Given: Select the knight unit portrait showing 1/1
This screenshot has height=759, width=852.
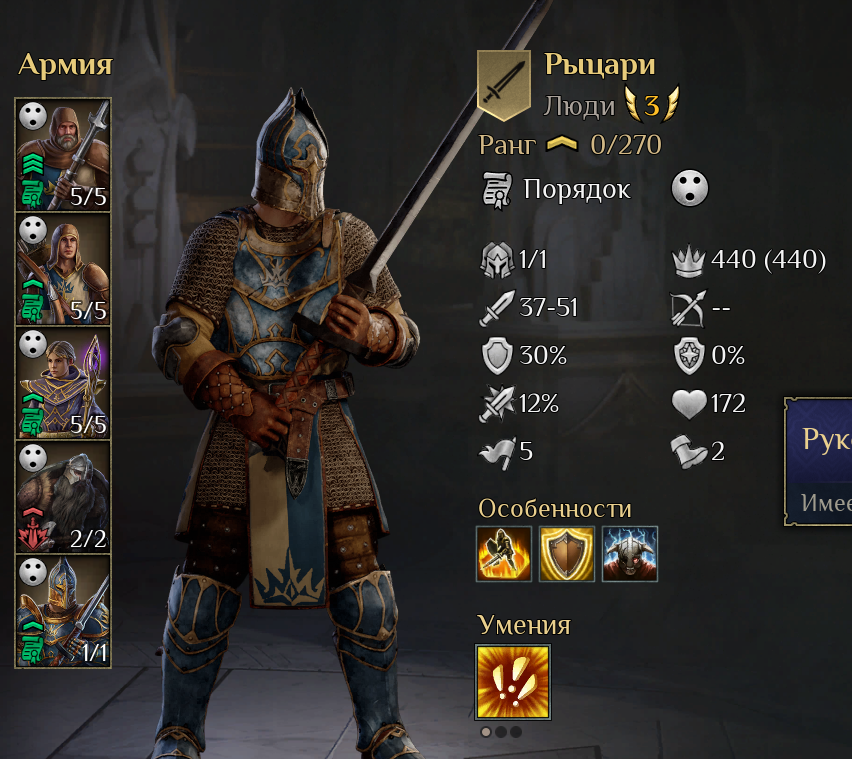Looking at the screenshot, I should [63, 611].
